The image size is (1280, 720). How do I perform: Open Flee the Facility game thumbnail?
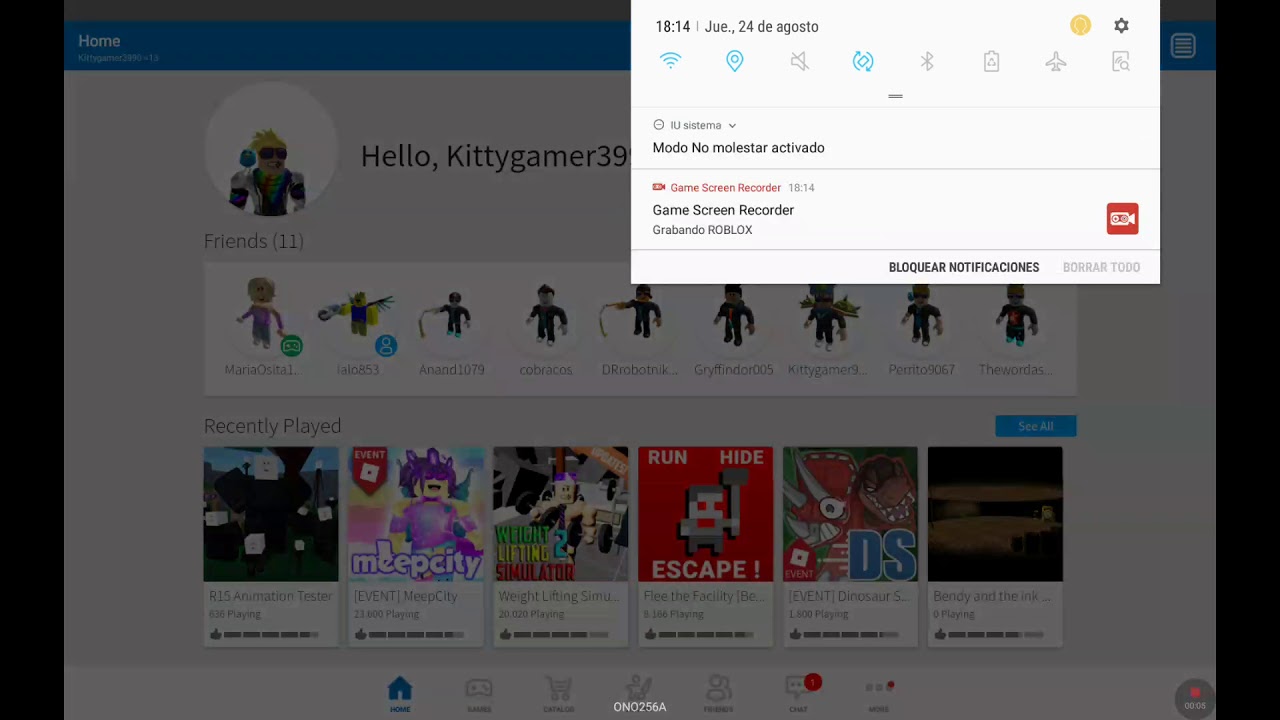[x=706, y=514]
